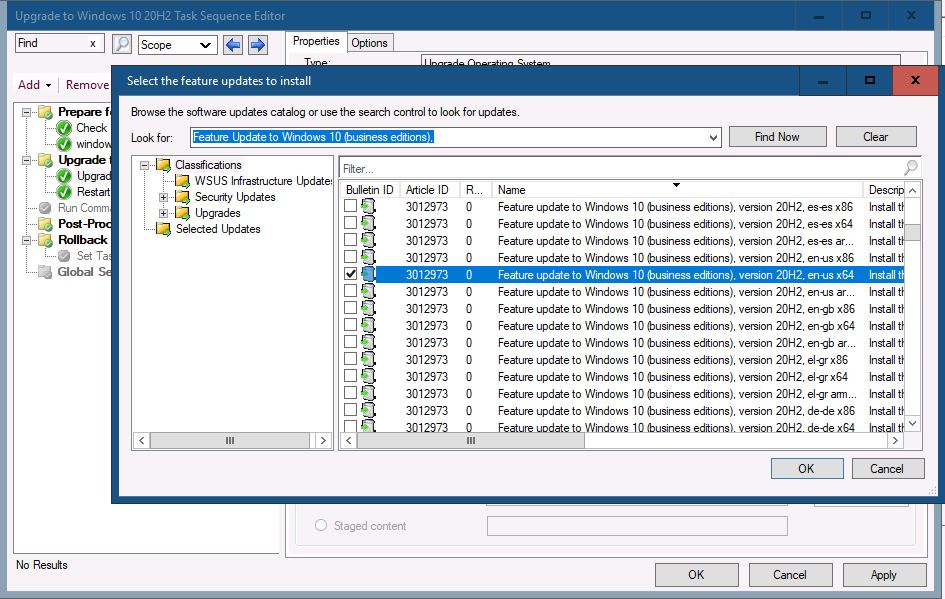Collapse the Rollback group in task sequence

pyautogui.click(x=27, y=240)
